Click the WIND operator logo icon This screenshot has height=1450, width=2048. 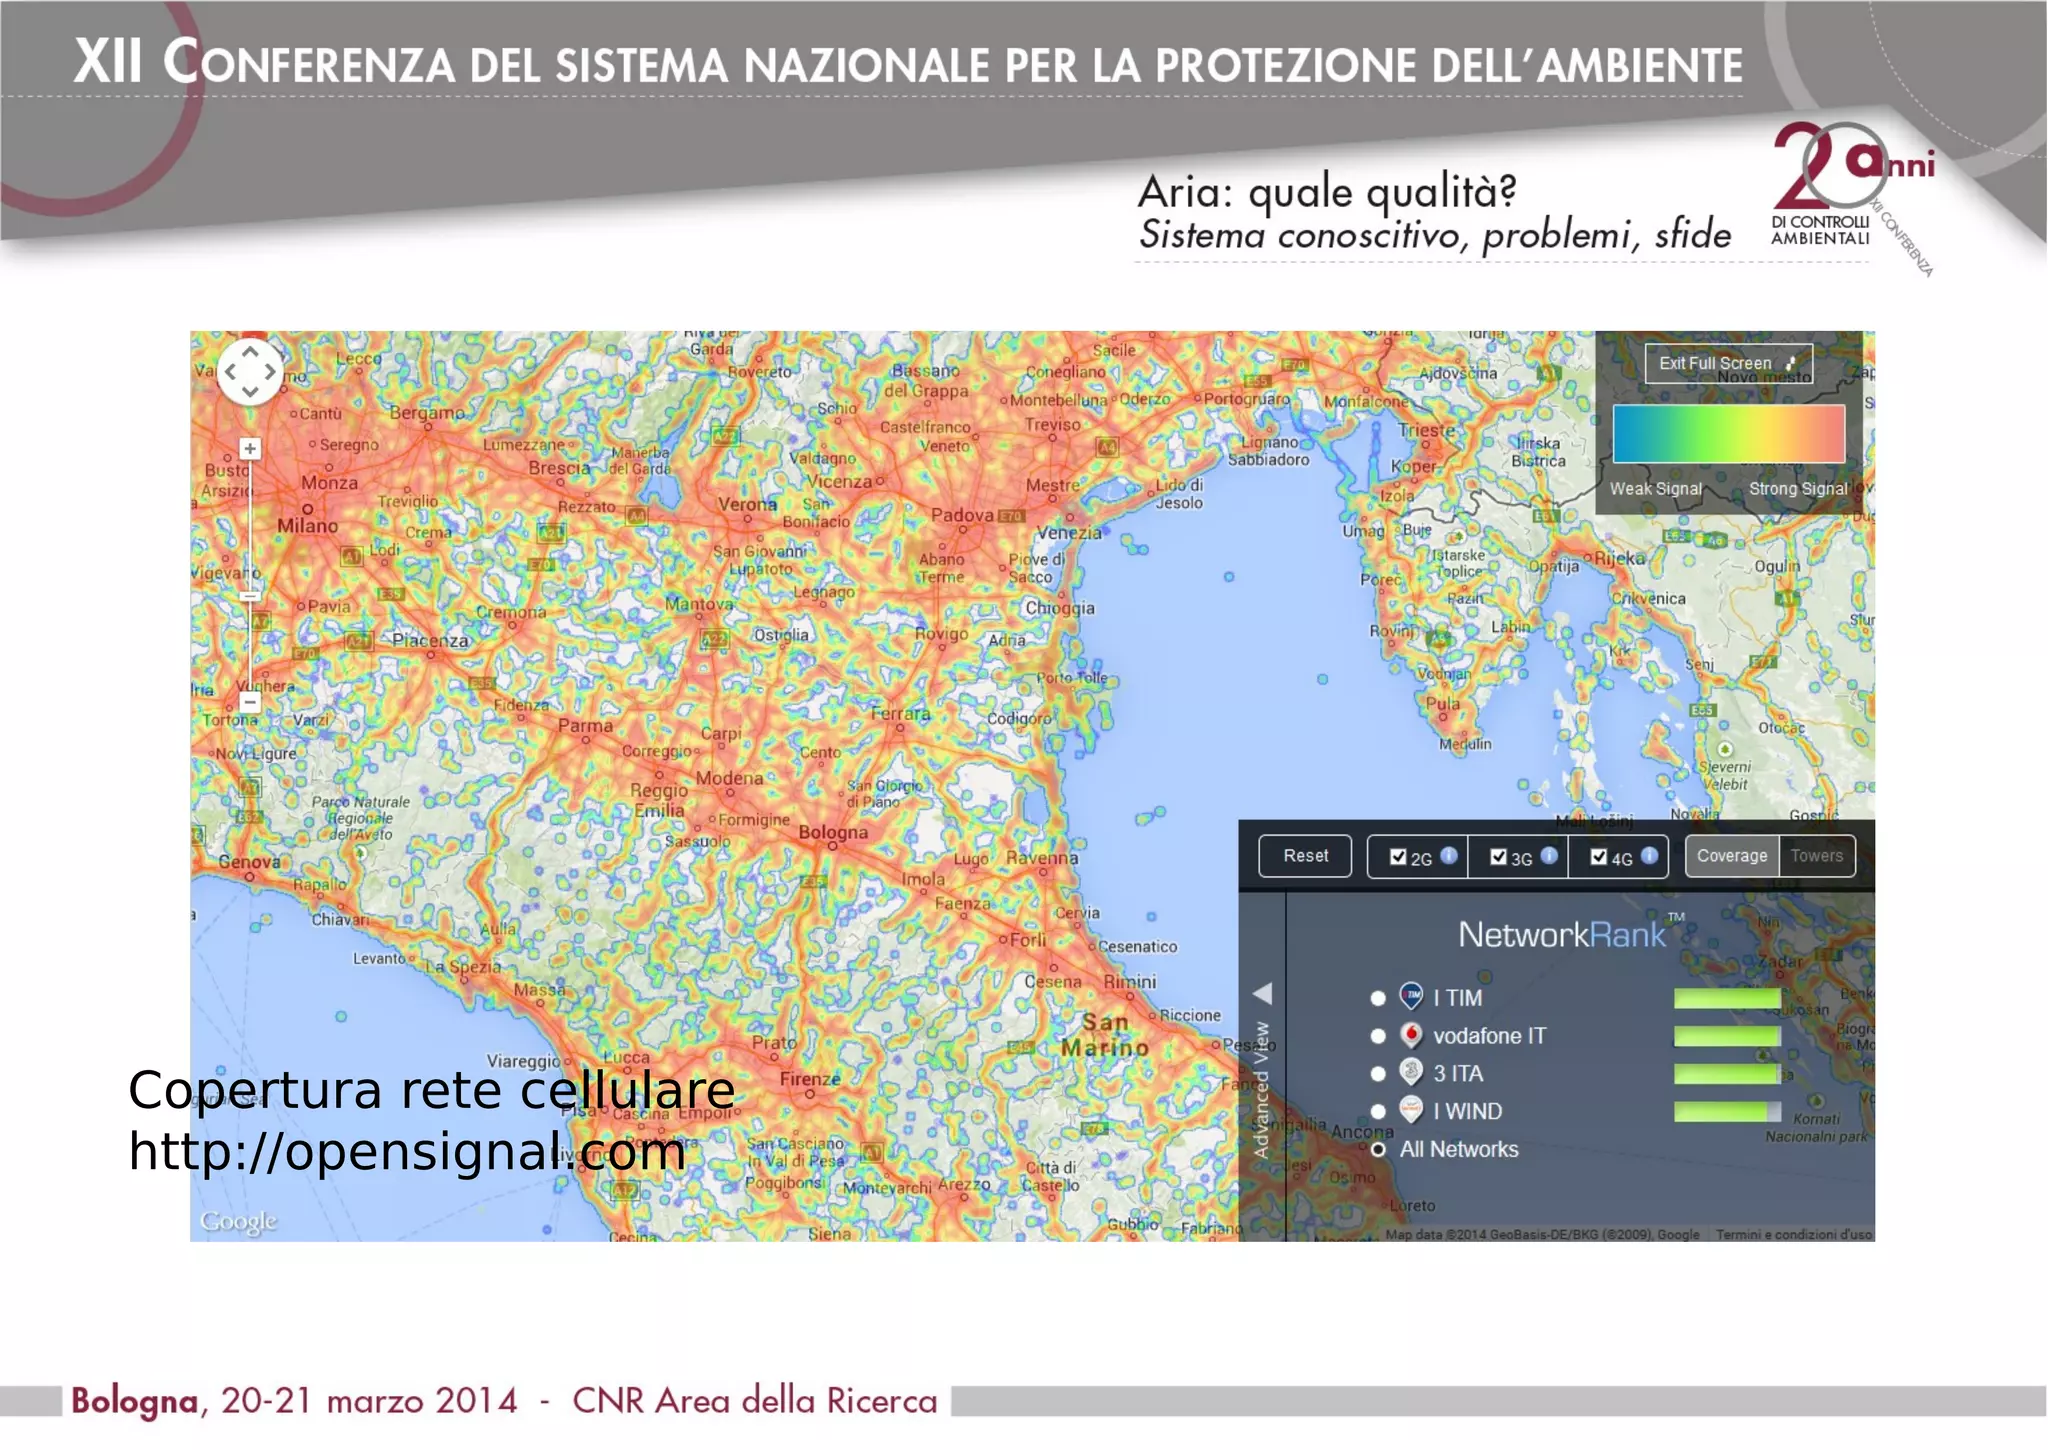pos(1411,1110)
